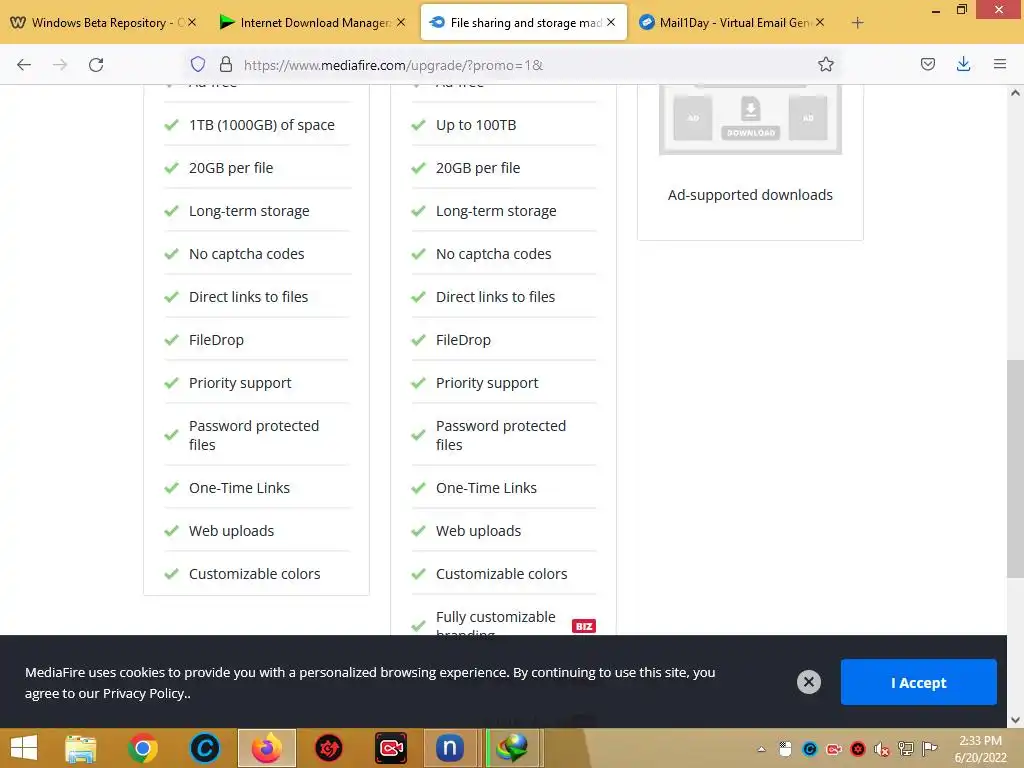Click Long-term storage in the 100TB column
This screenshot has width=1024, height=768.
pyautogui.click(x=496, y=211)
